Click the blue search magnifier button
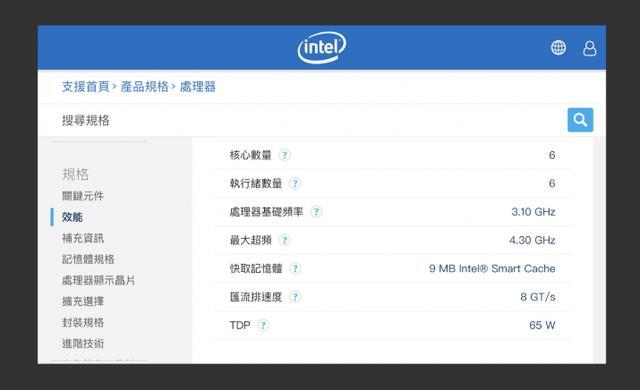Image resolution: width=640 pixels, height=390 pixels. 580,120
